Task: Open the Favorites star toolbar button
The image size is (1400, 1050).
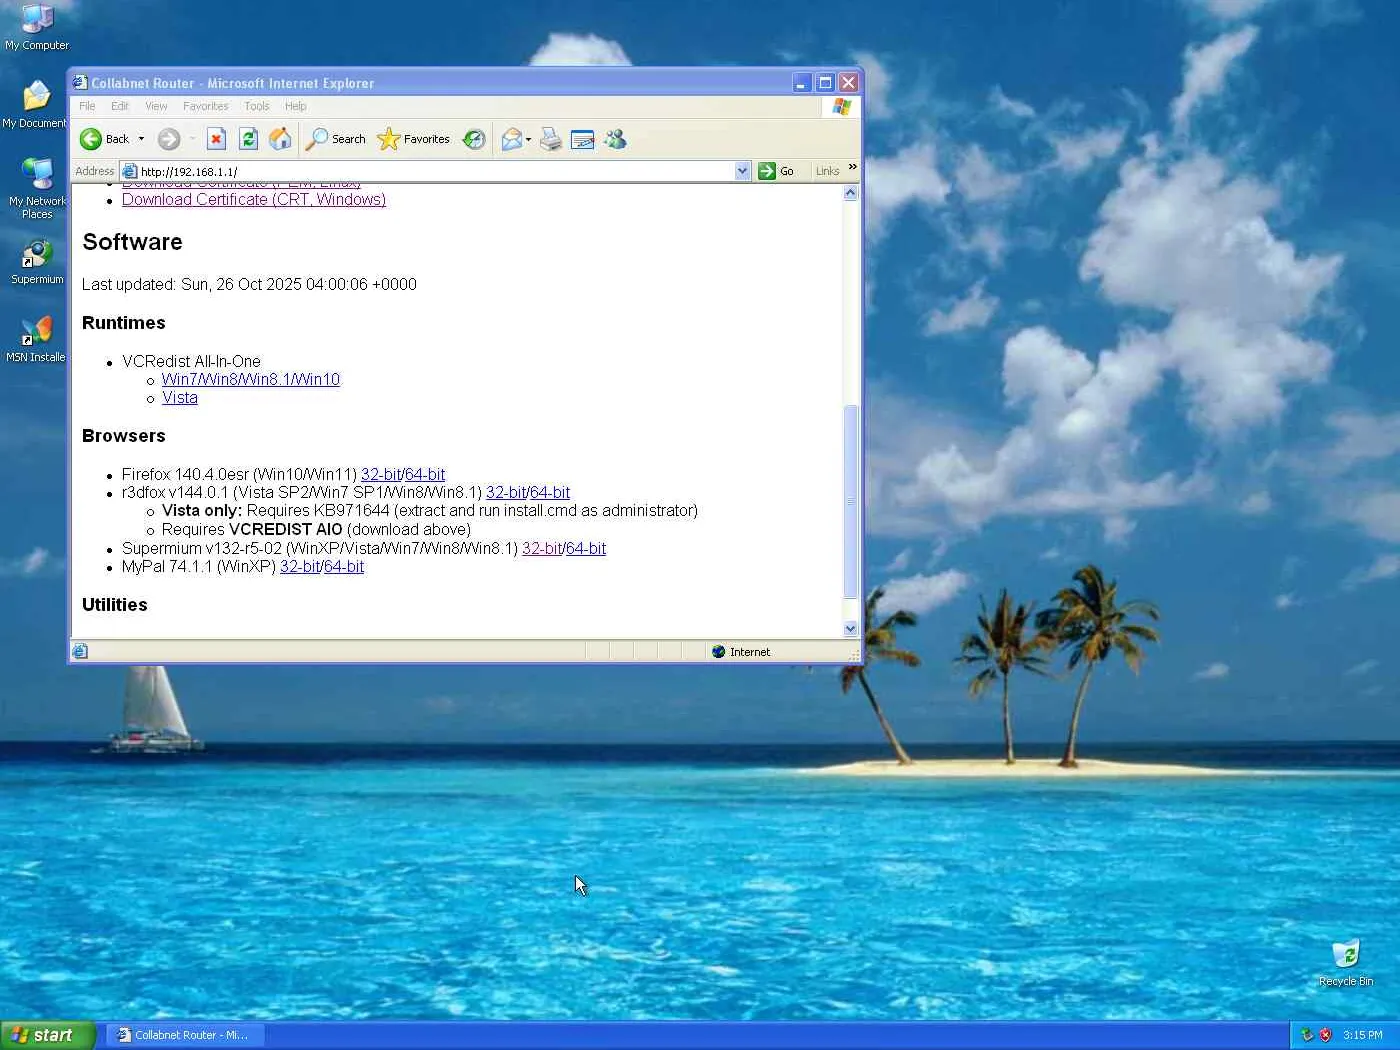Action: pos(413,139)
